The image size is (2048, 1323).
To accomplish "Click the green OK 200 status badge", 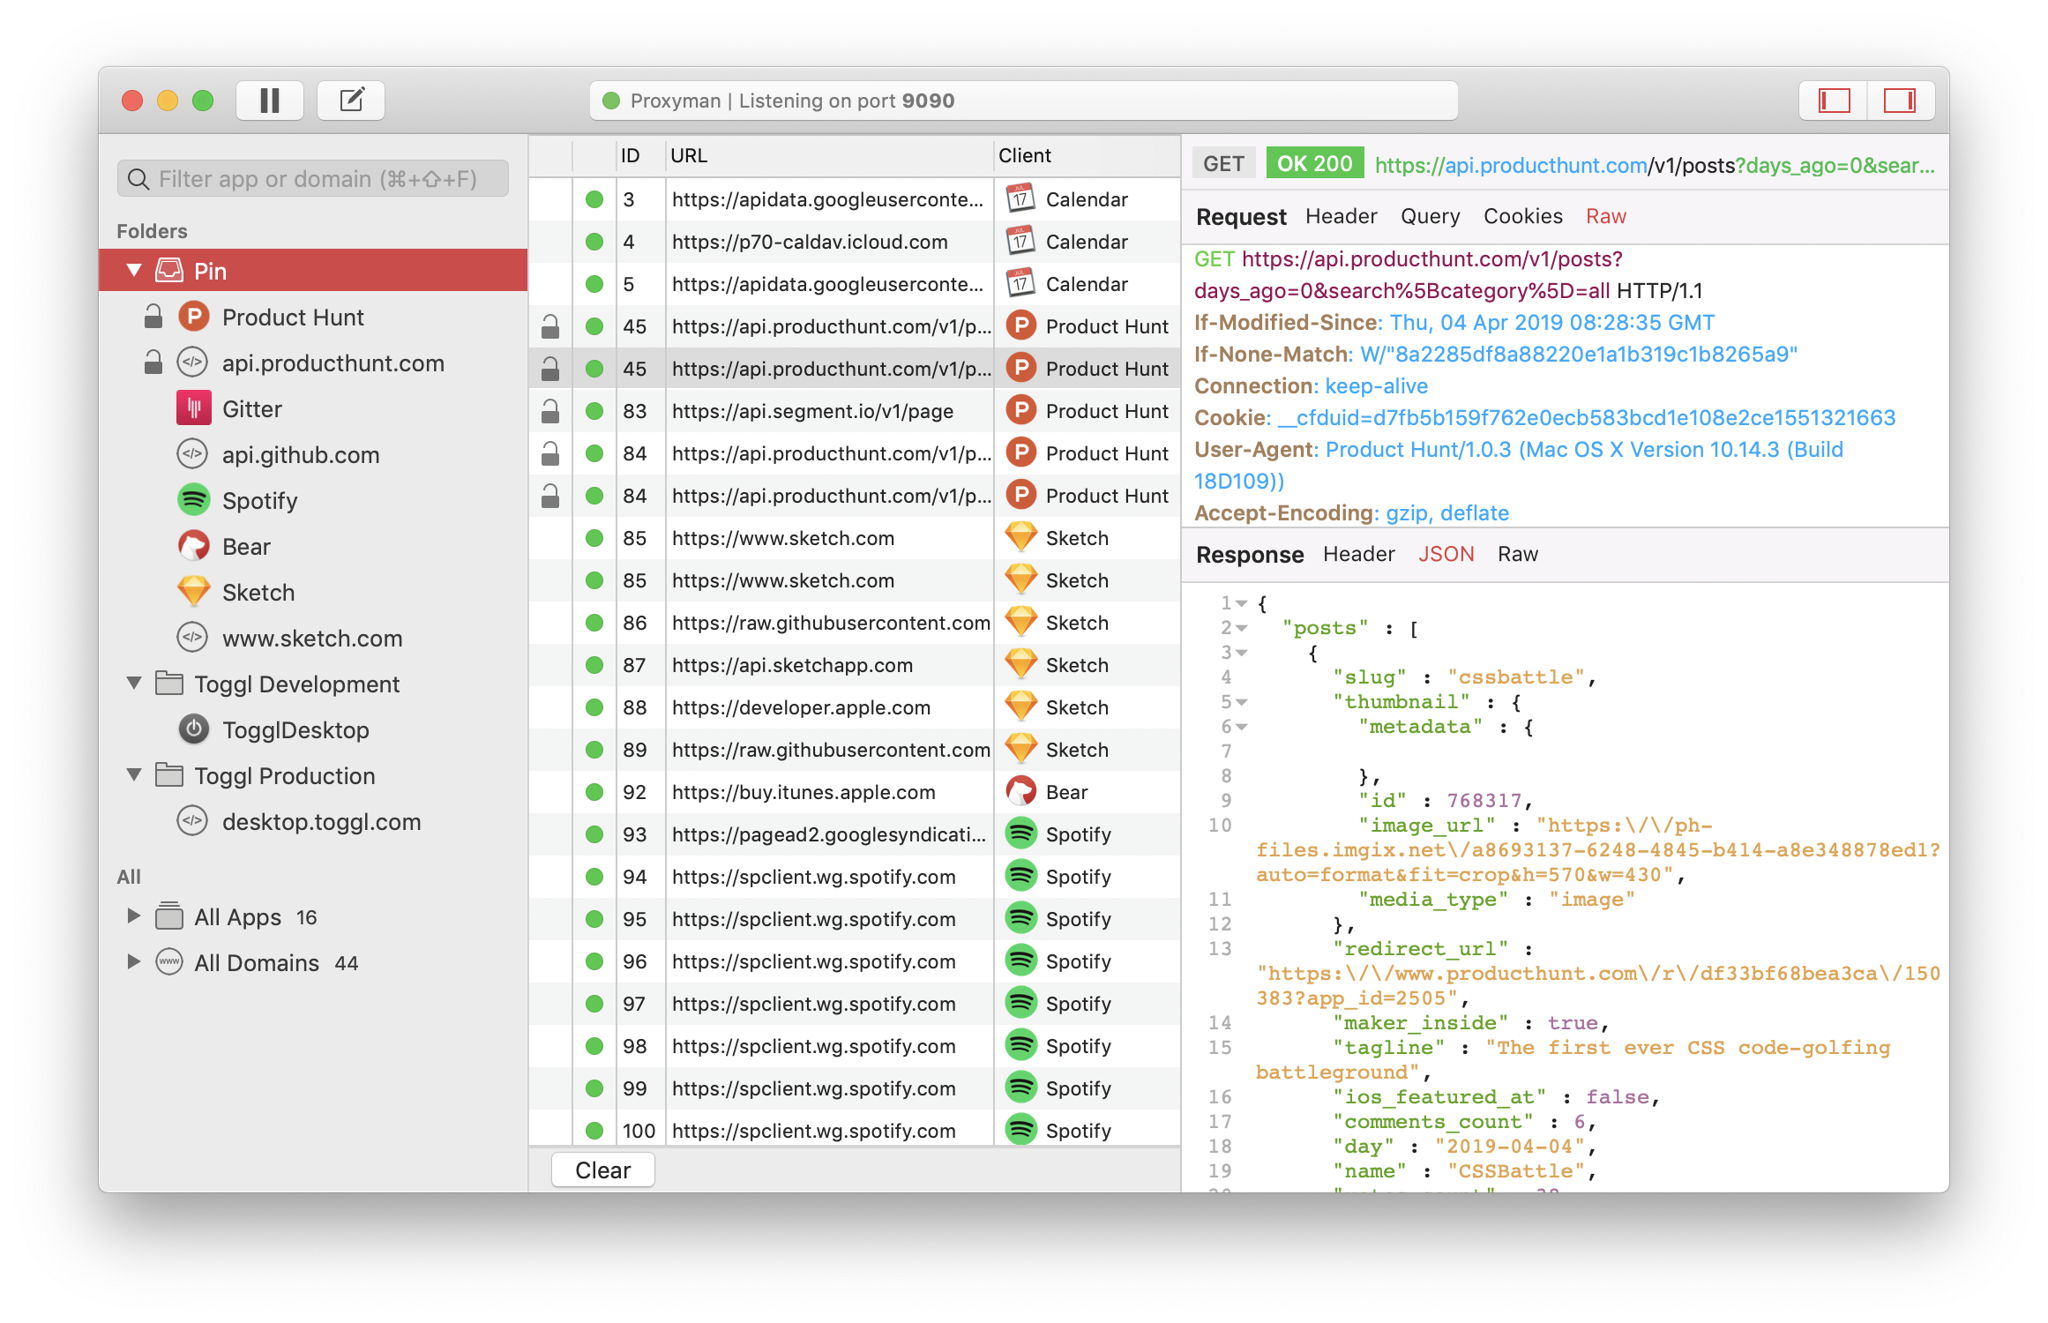I will click(x=1314, y=163).
